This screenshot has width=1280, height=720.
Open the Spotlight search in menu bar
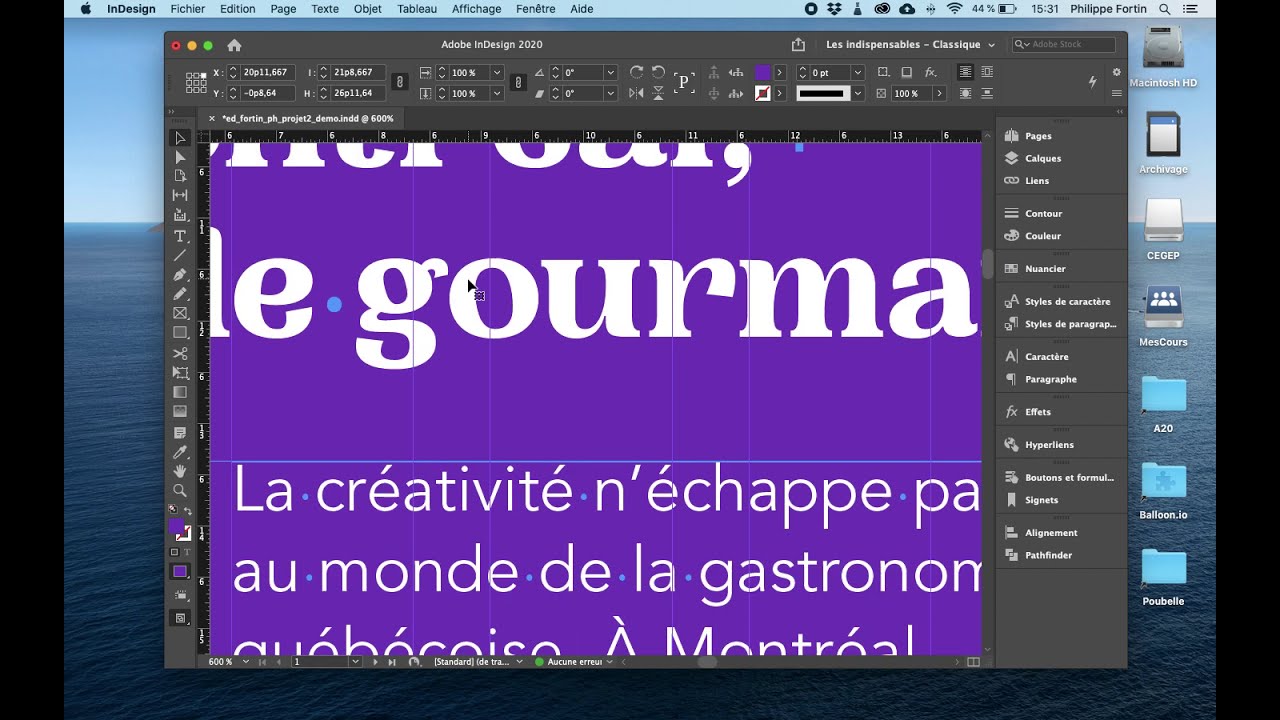1165,9
